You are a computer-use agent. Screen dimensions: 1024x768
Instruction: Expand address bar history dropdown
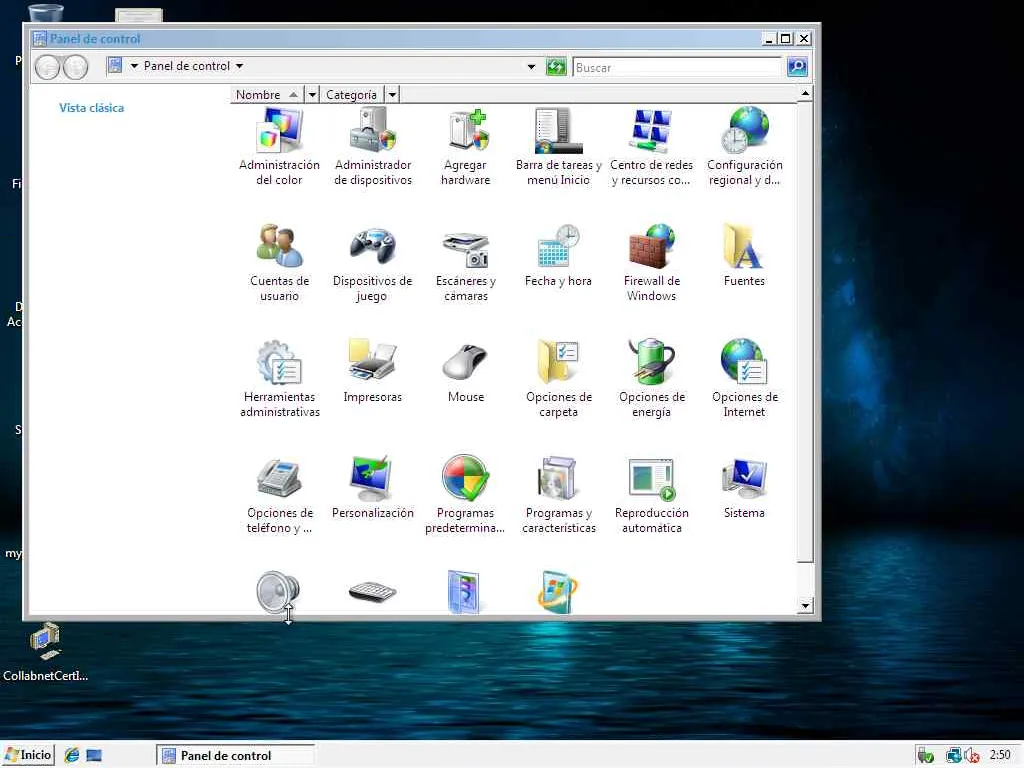point(531,67)
